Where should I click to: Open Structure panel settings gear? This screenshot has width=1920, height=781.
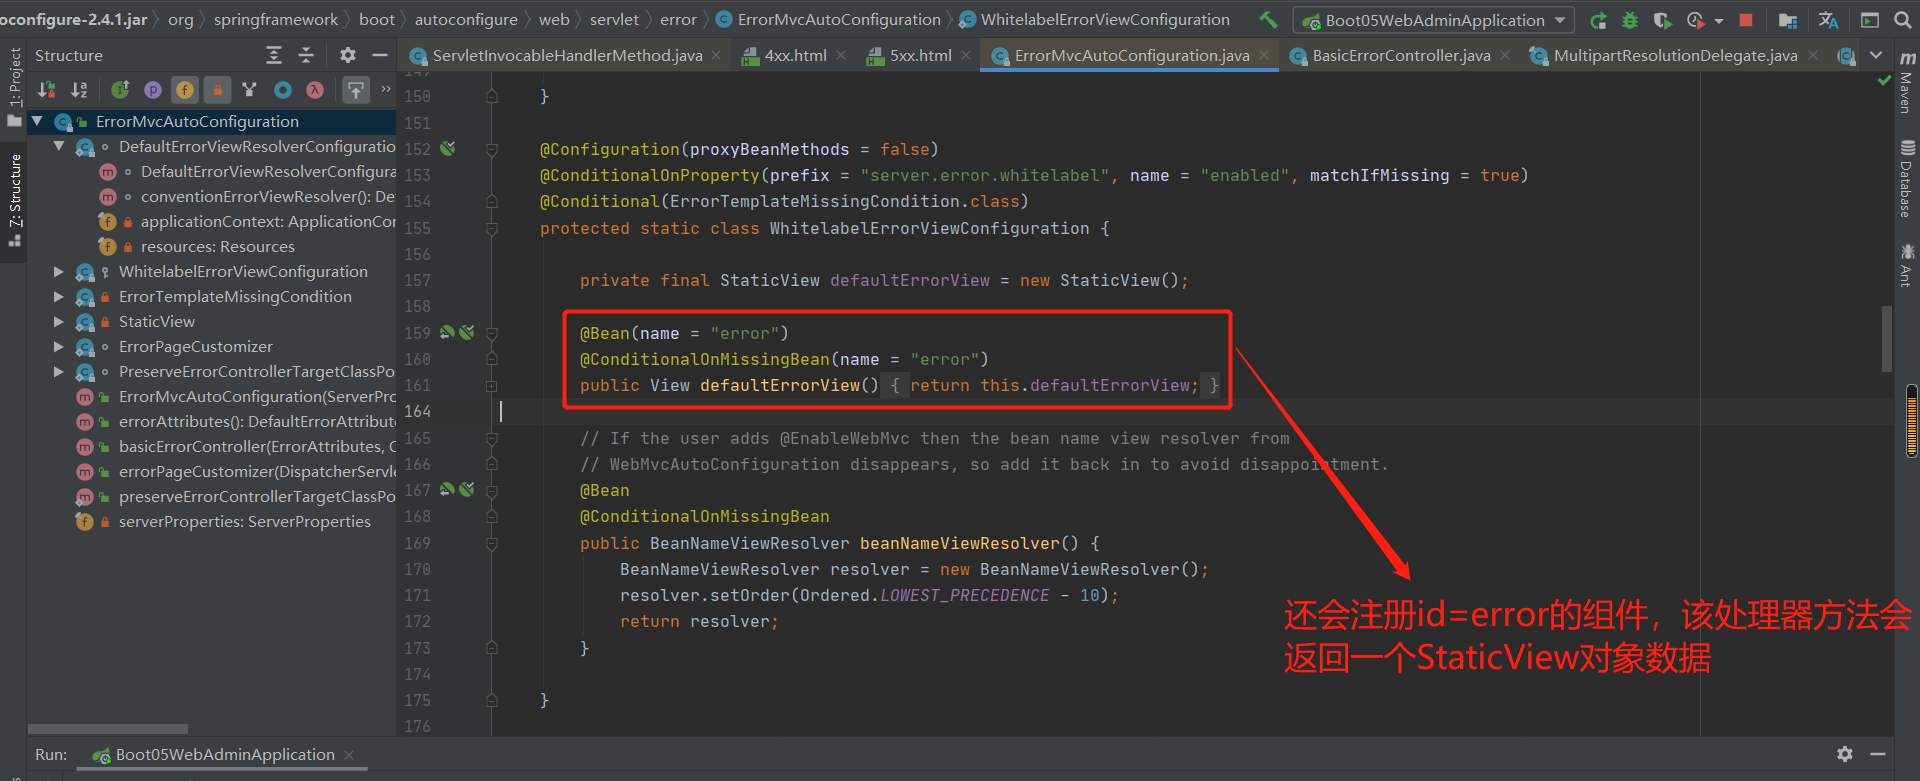tap(347, 55)
